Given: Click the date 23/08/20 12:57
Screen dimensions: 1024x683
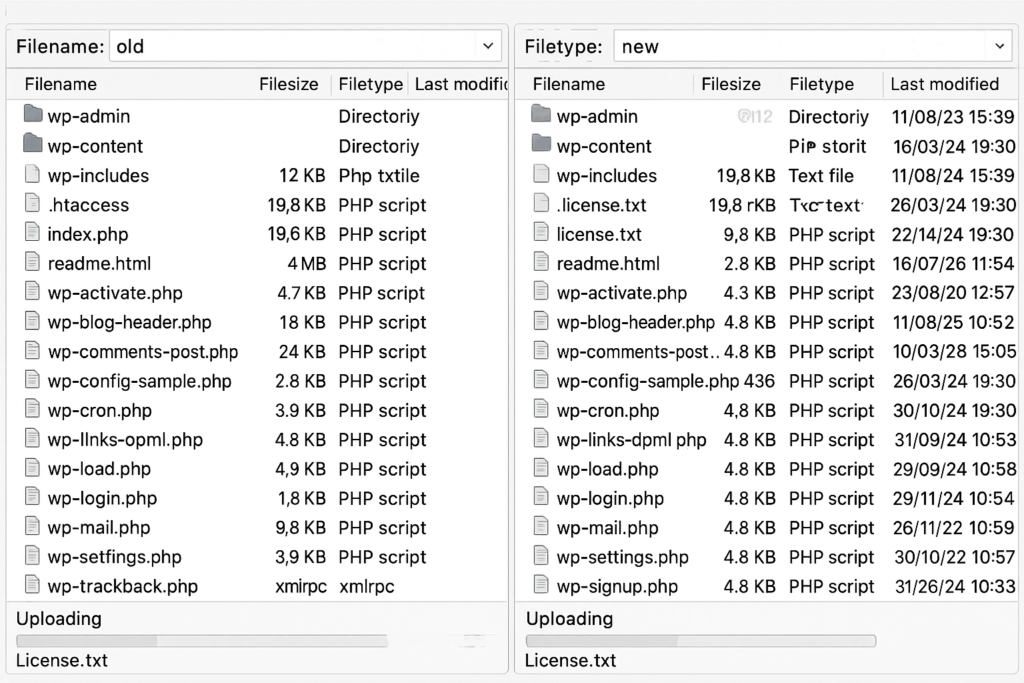Looking at the screenshot, I should pos(953,293).
